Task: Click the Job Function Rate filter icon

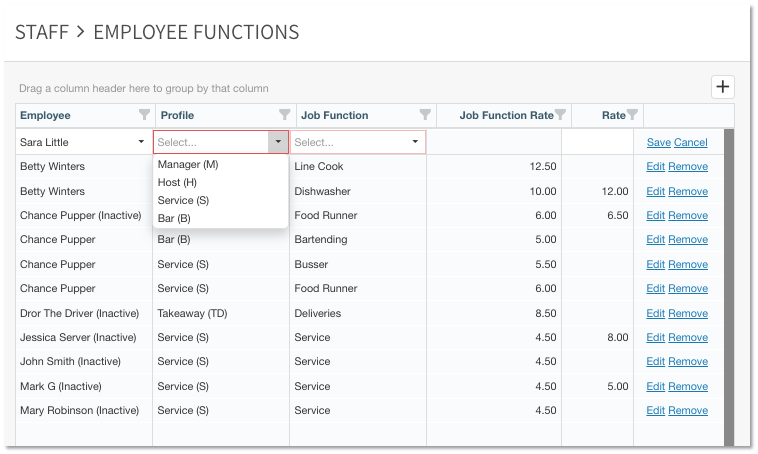Action: 560,115
